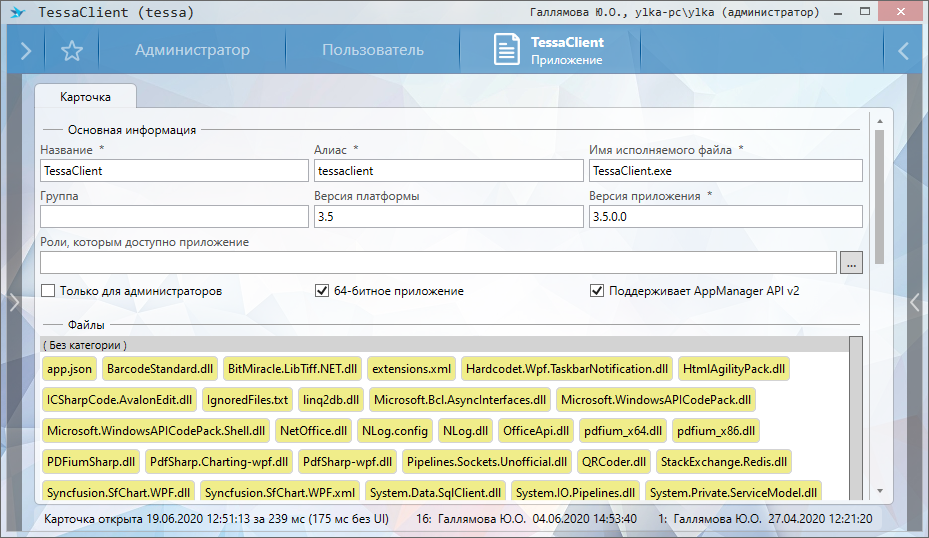The image size is (929, 538).
Task: Click the TessaClient document card icon
Action: click(x=508, y=51)
